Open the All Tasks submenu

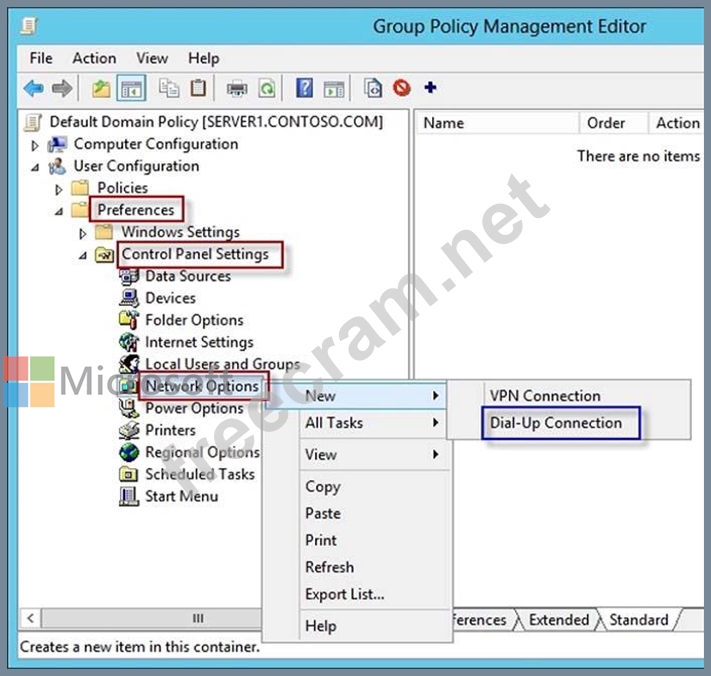tap(372, 423)
